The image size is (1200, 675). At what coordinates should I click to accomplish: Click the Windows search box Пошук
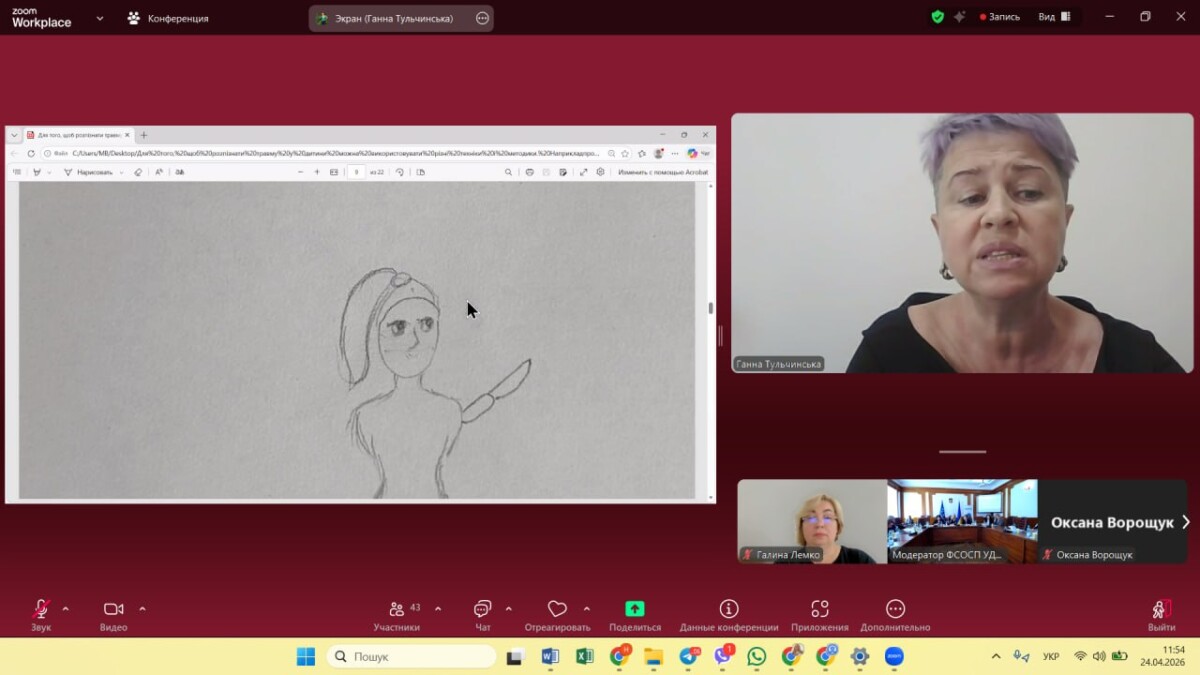click(x=411, y=657)
